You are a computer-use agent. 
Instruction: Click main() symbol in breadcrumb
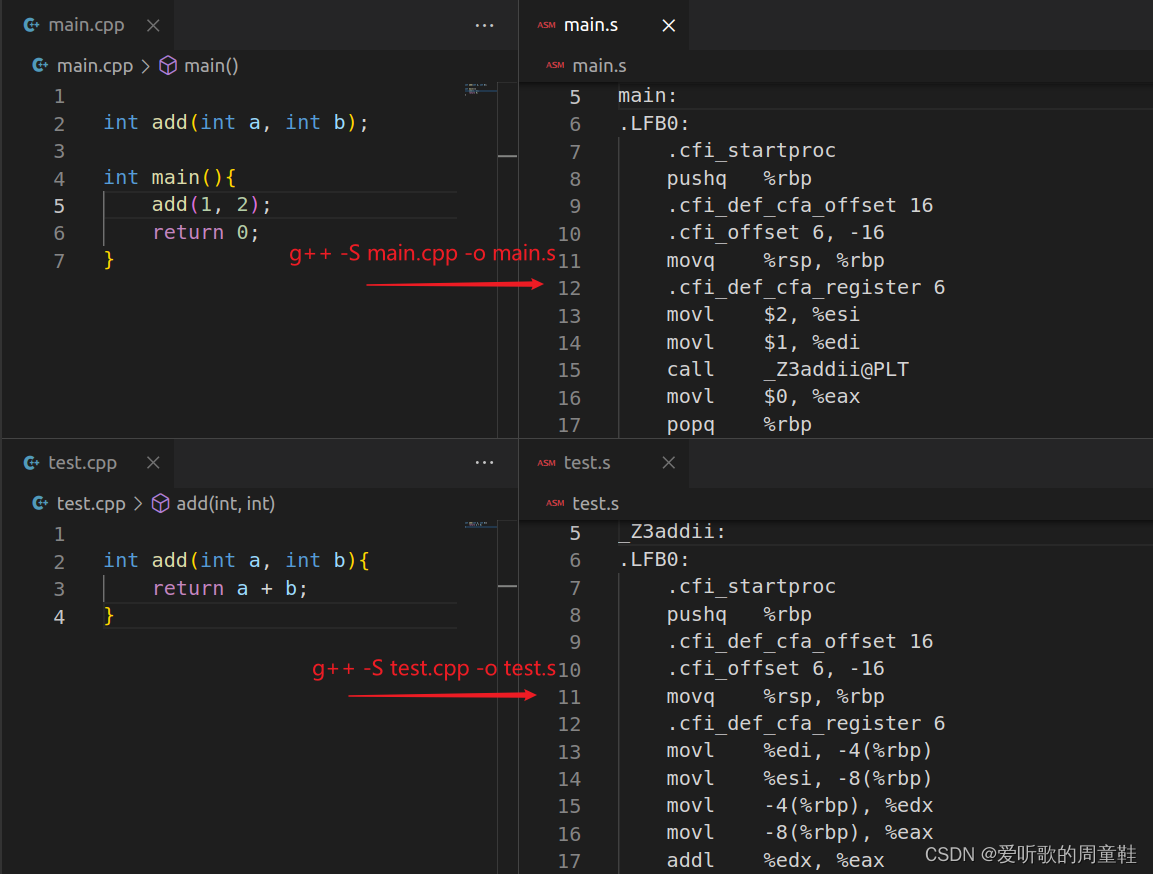[x=211, y=65]
